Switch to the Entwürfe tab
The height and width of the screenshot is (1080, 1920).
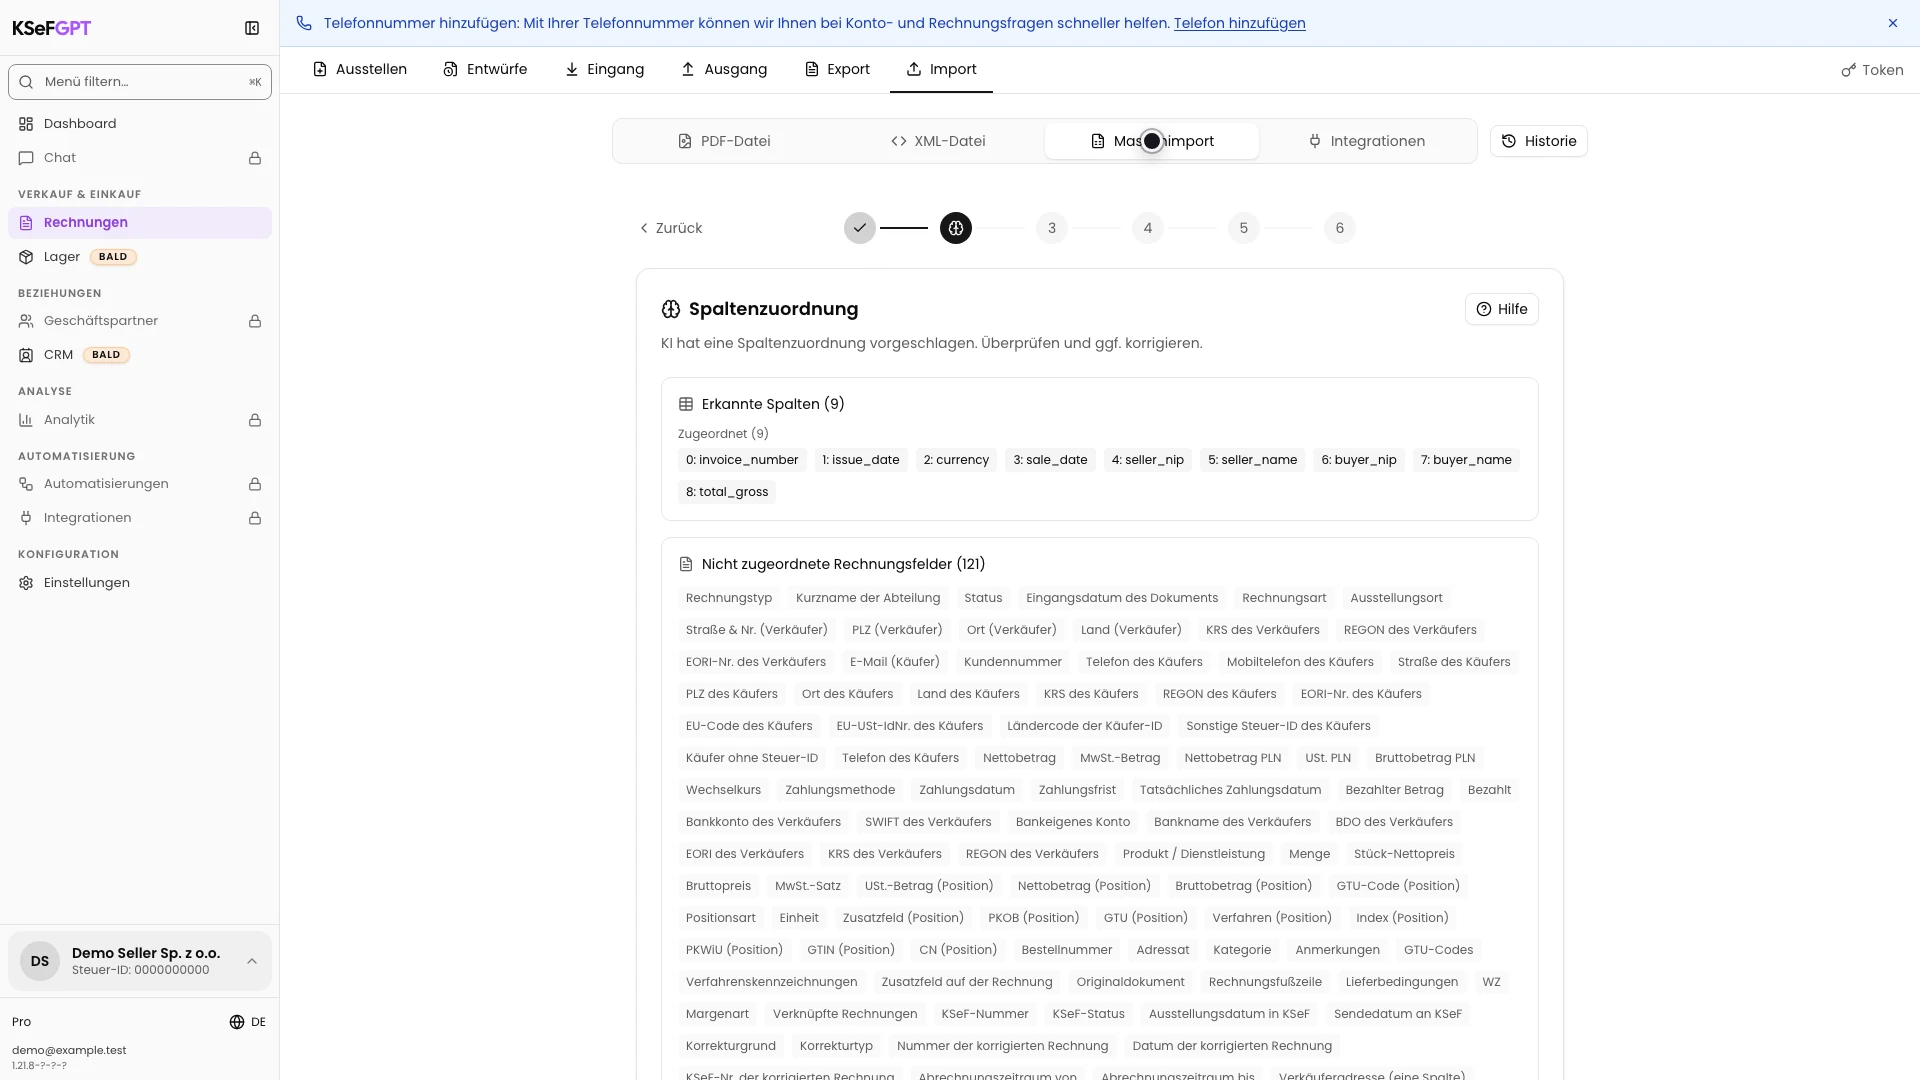pos(485,69)
